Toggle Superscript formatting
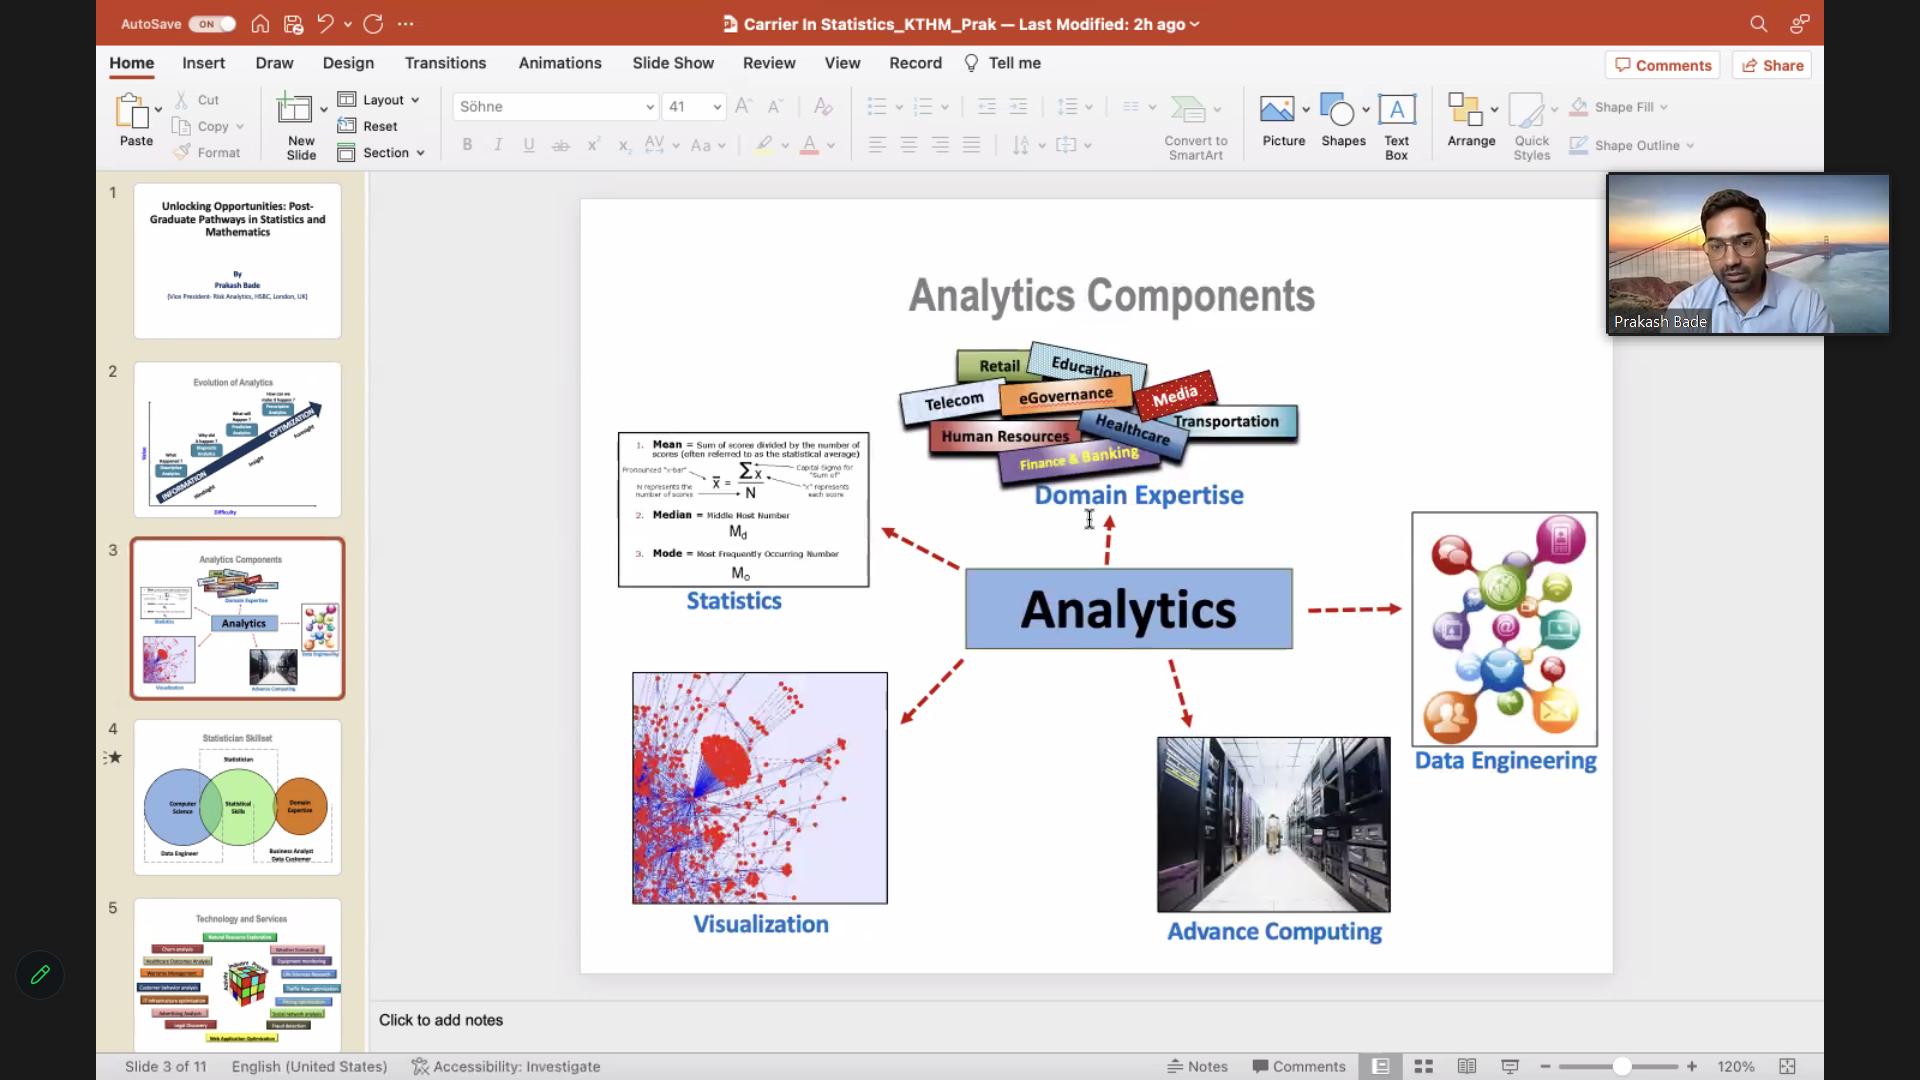1920x1080 pixels. 593,145
